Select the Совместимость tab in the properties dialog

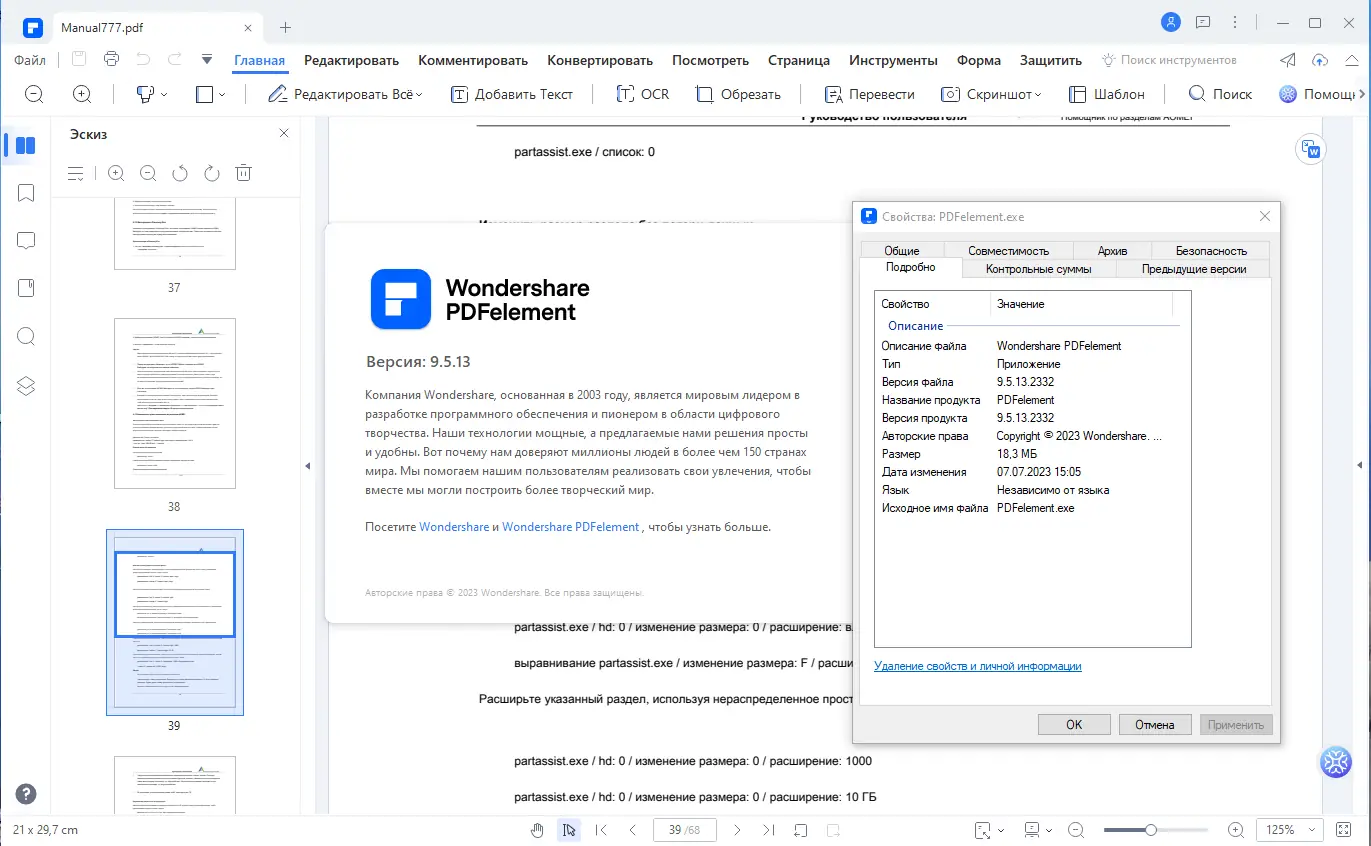pyautogui.click(x=1009, y=251)
